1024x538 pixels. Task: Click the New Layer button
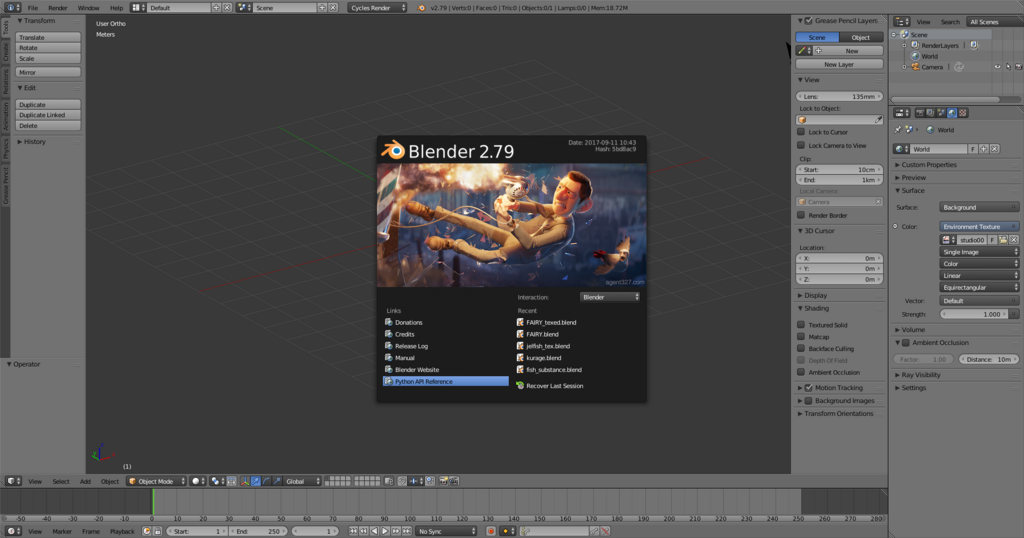[x=839, y=64]
